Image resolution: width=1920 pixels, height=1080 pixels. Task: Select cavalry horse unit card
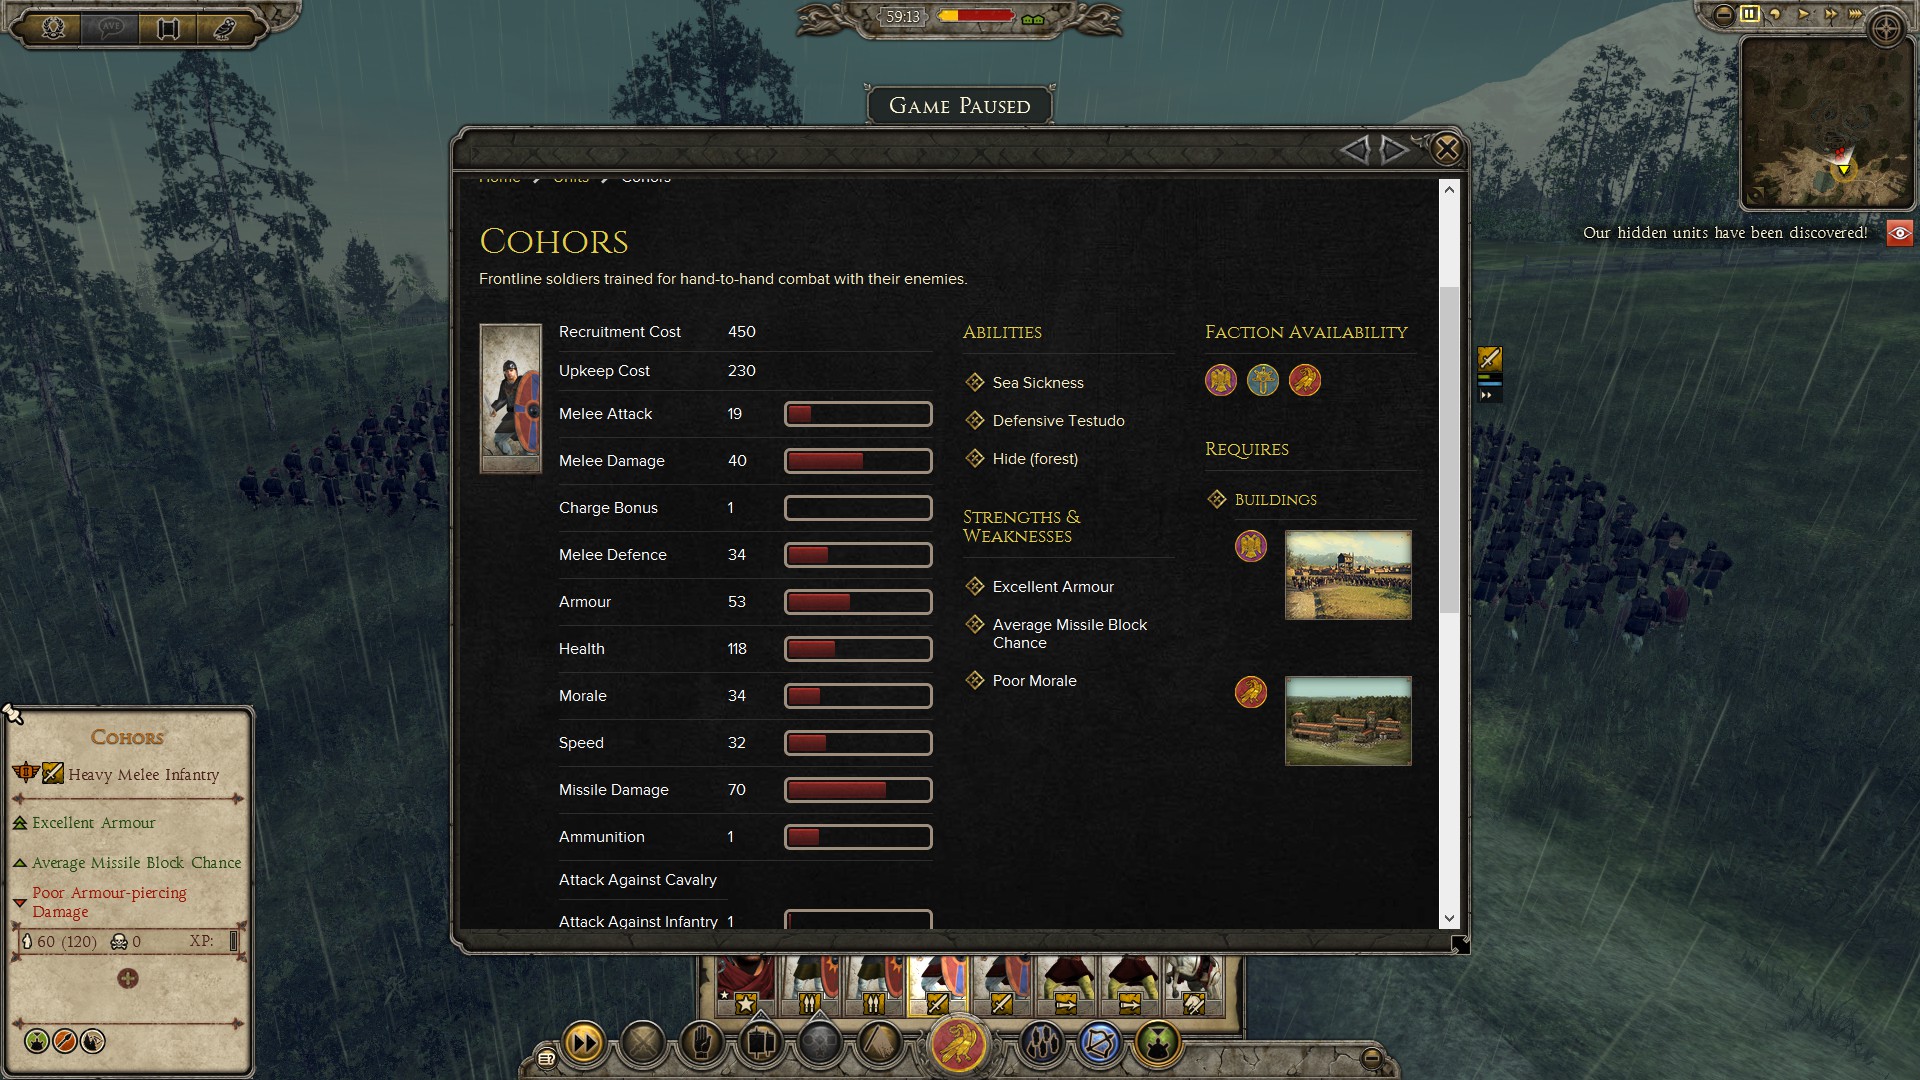pos(1193,986)
